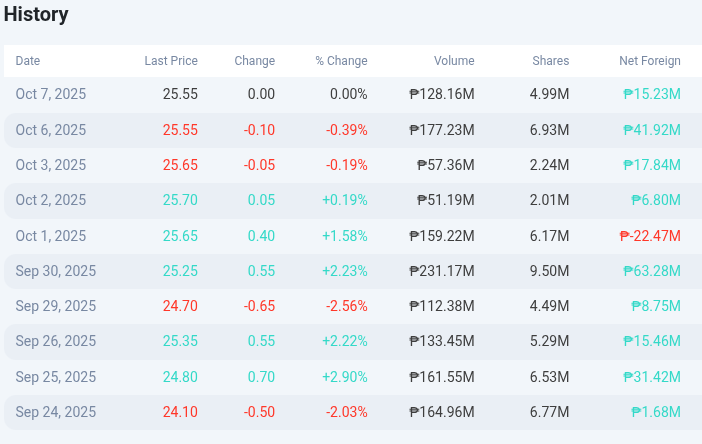This screenshot has height=444, width=702.
Task: Click the History section heading
Action: (36, 15)
